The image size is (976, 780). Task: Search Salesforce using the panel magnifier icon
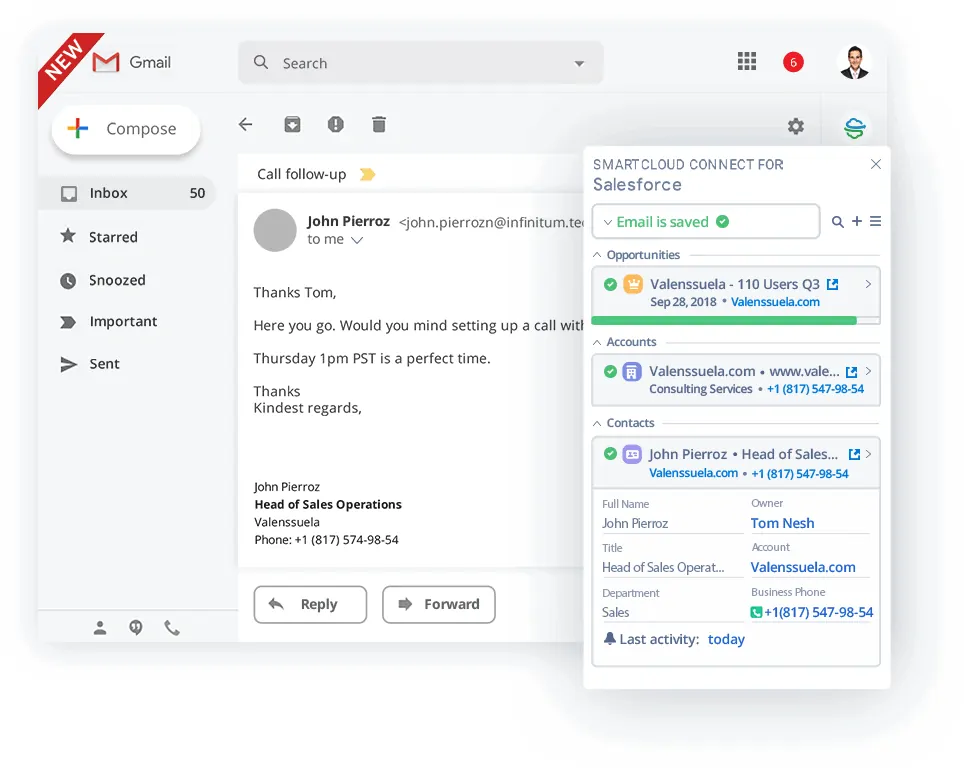click(x=838, y=222)
